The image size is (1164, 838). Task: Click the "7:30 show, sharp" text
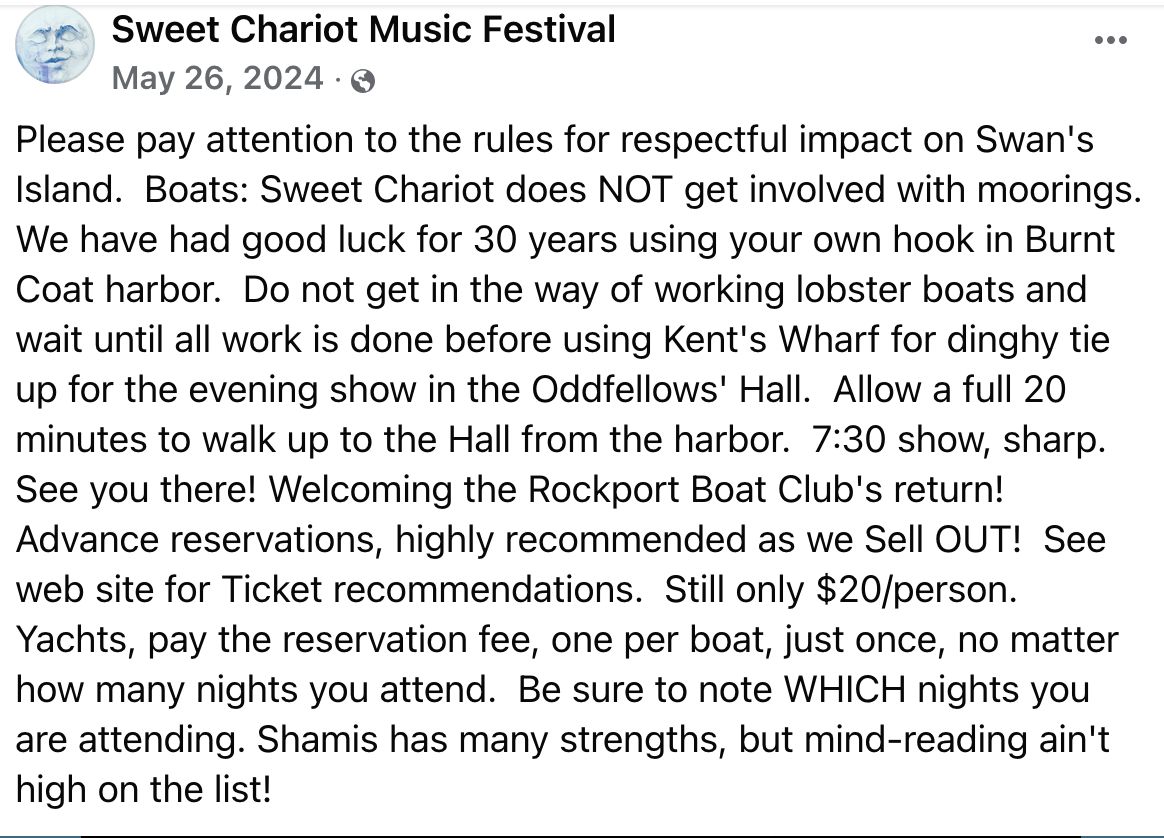[958, 439]
